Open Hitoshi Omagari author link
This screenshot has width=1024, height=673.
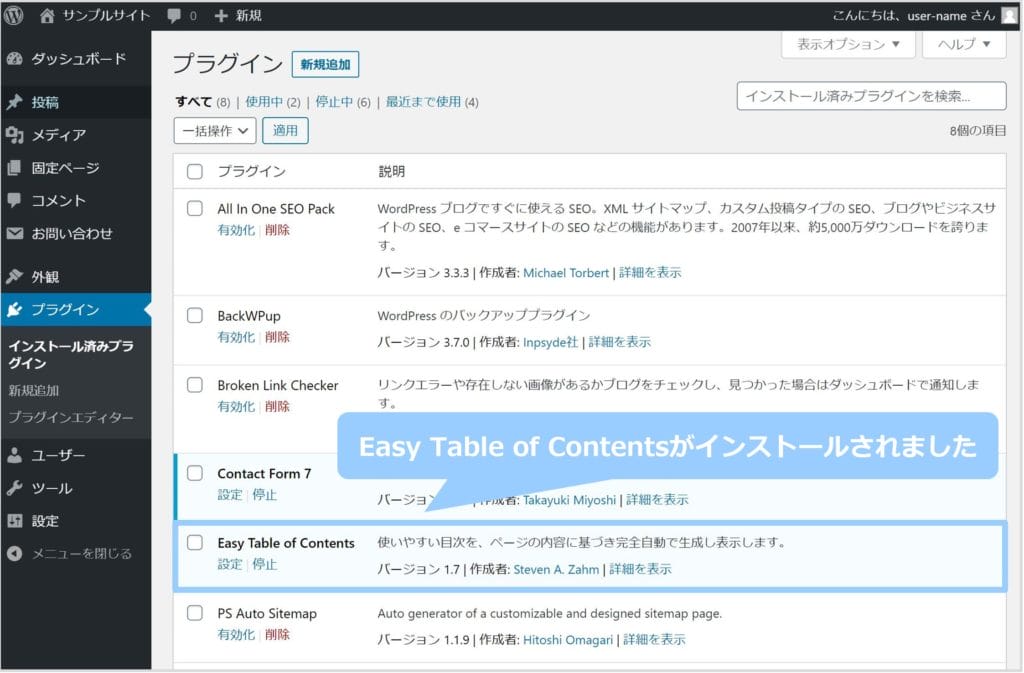coord(568,640)
